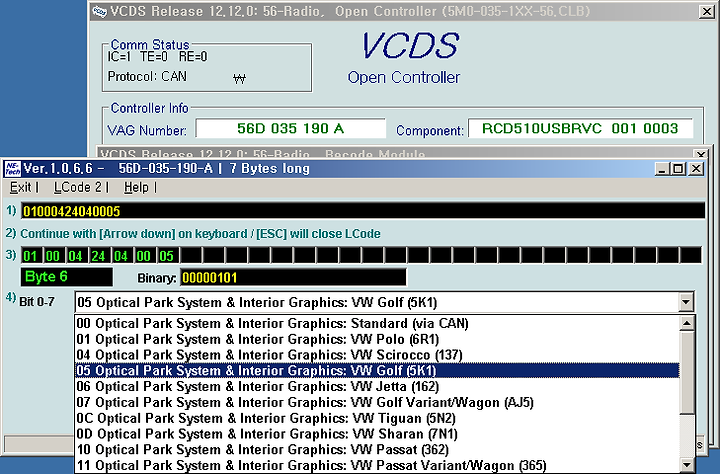Collapse the Bit 0-7 combo box arrow
Image resolution: width=720 pixels, height=474 pixels.
[686, 303]
